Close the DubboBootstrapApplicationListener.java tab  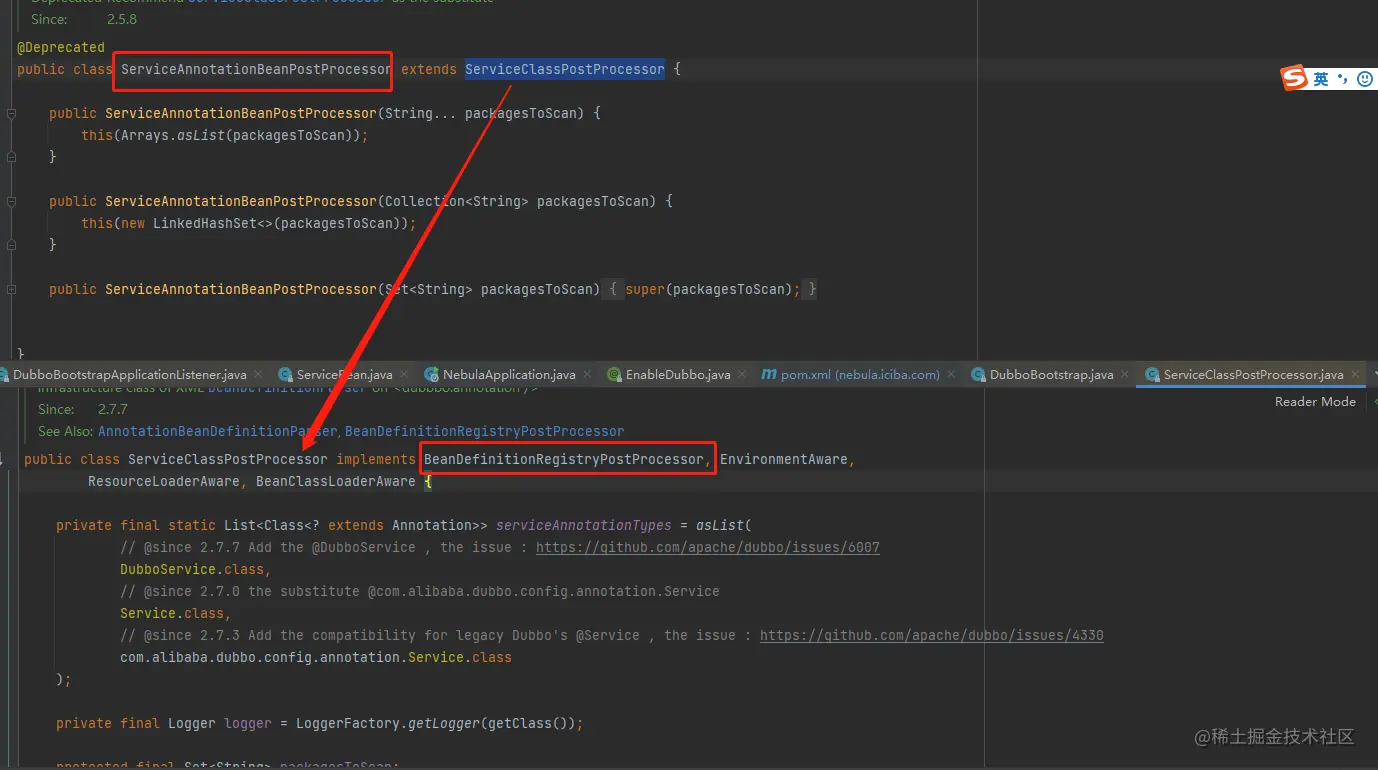click(258, 375)
